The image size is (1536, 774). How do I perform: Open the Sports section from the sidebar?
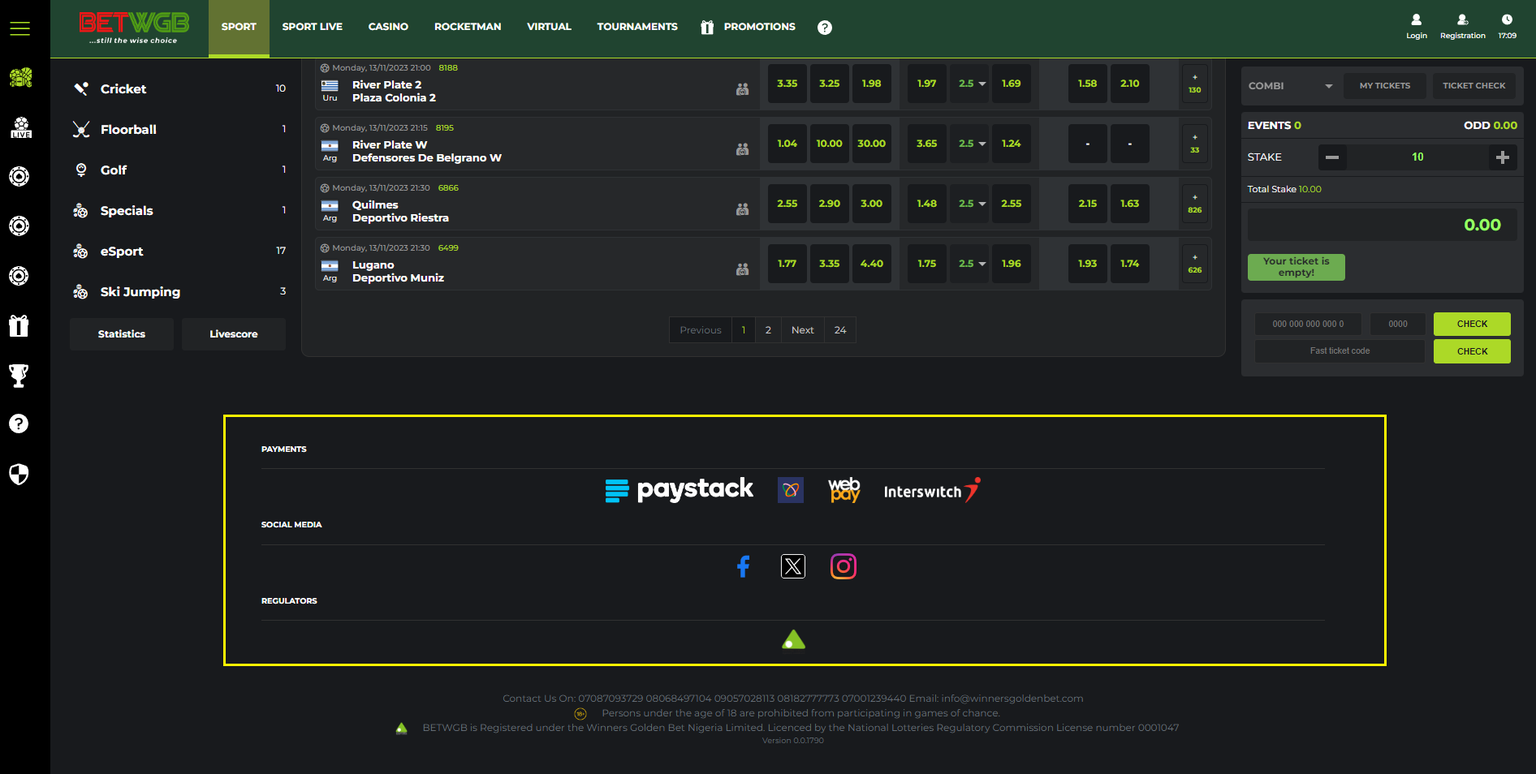[20, 77]
